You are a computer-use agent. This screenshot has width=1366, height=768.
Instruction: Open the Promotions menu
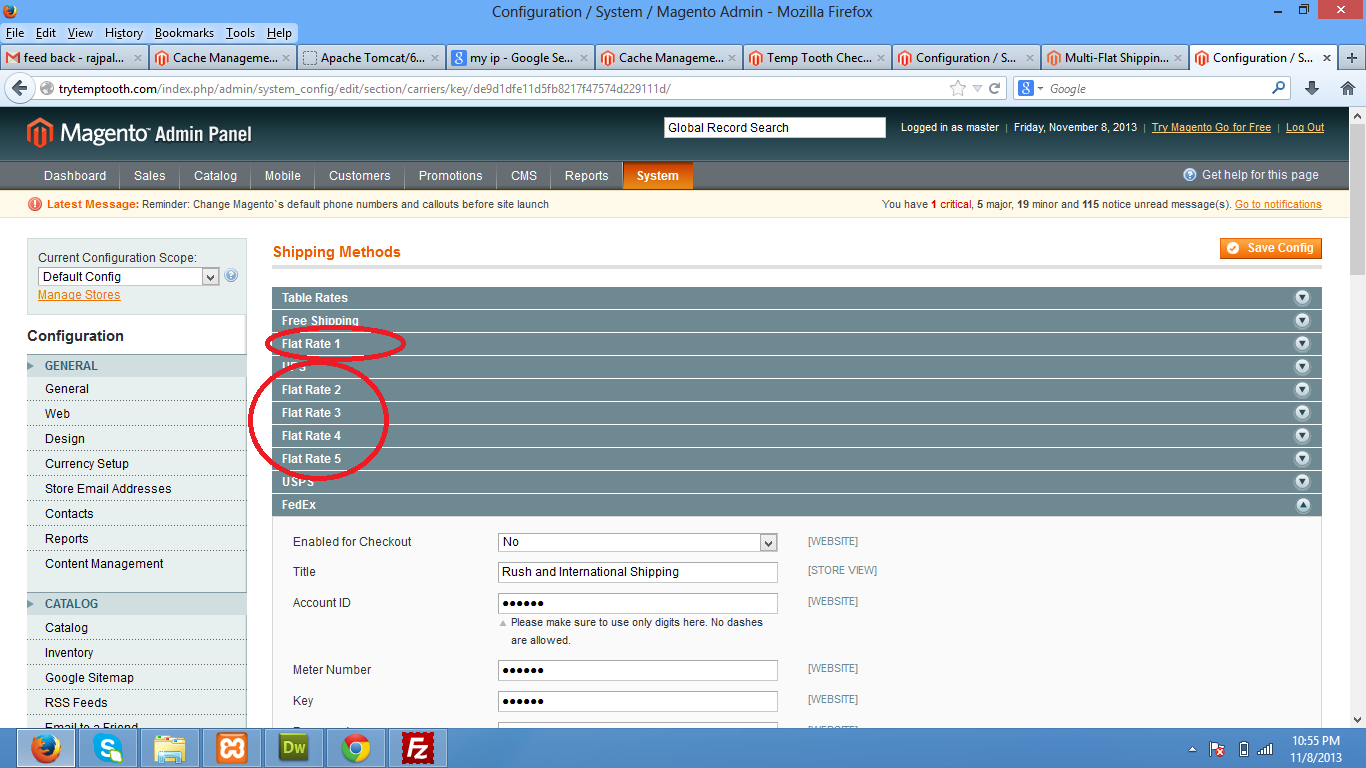[x=450, y=176]
